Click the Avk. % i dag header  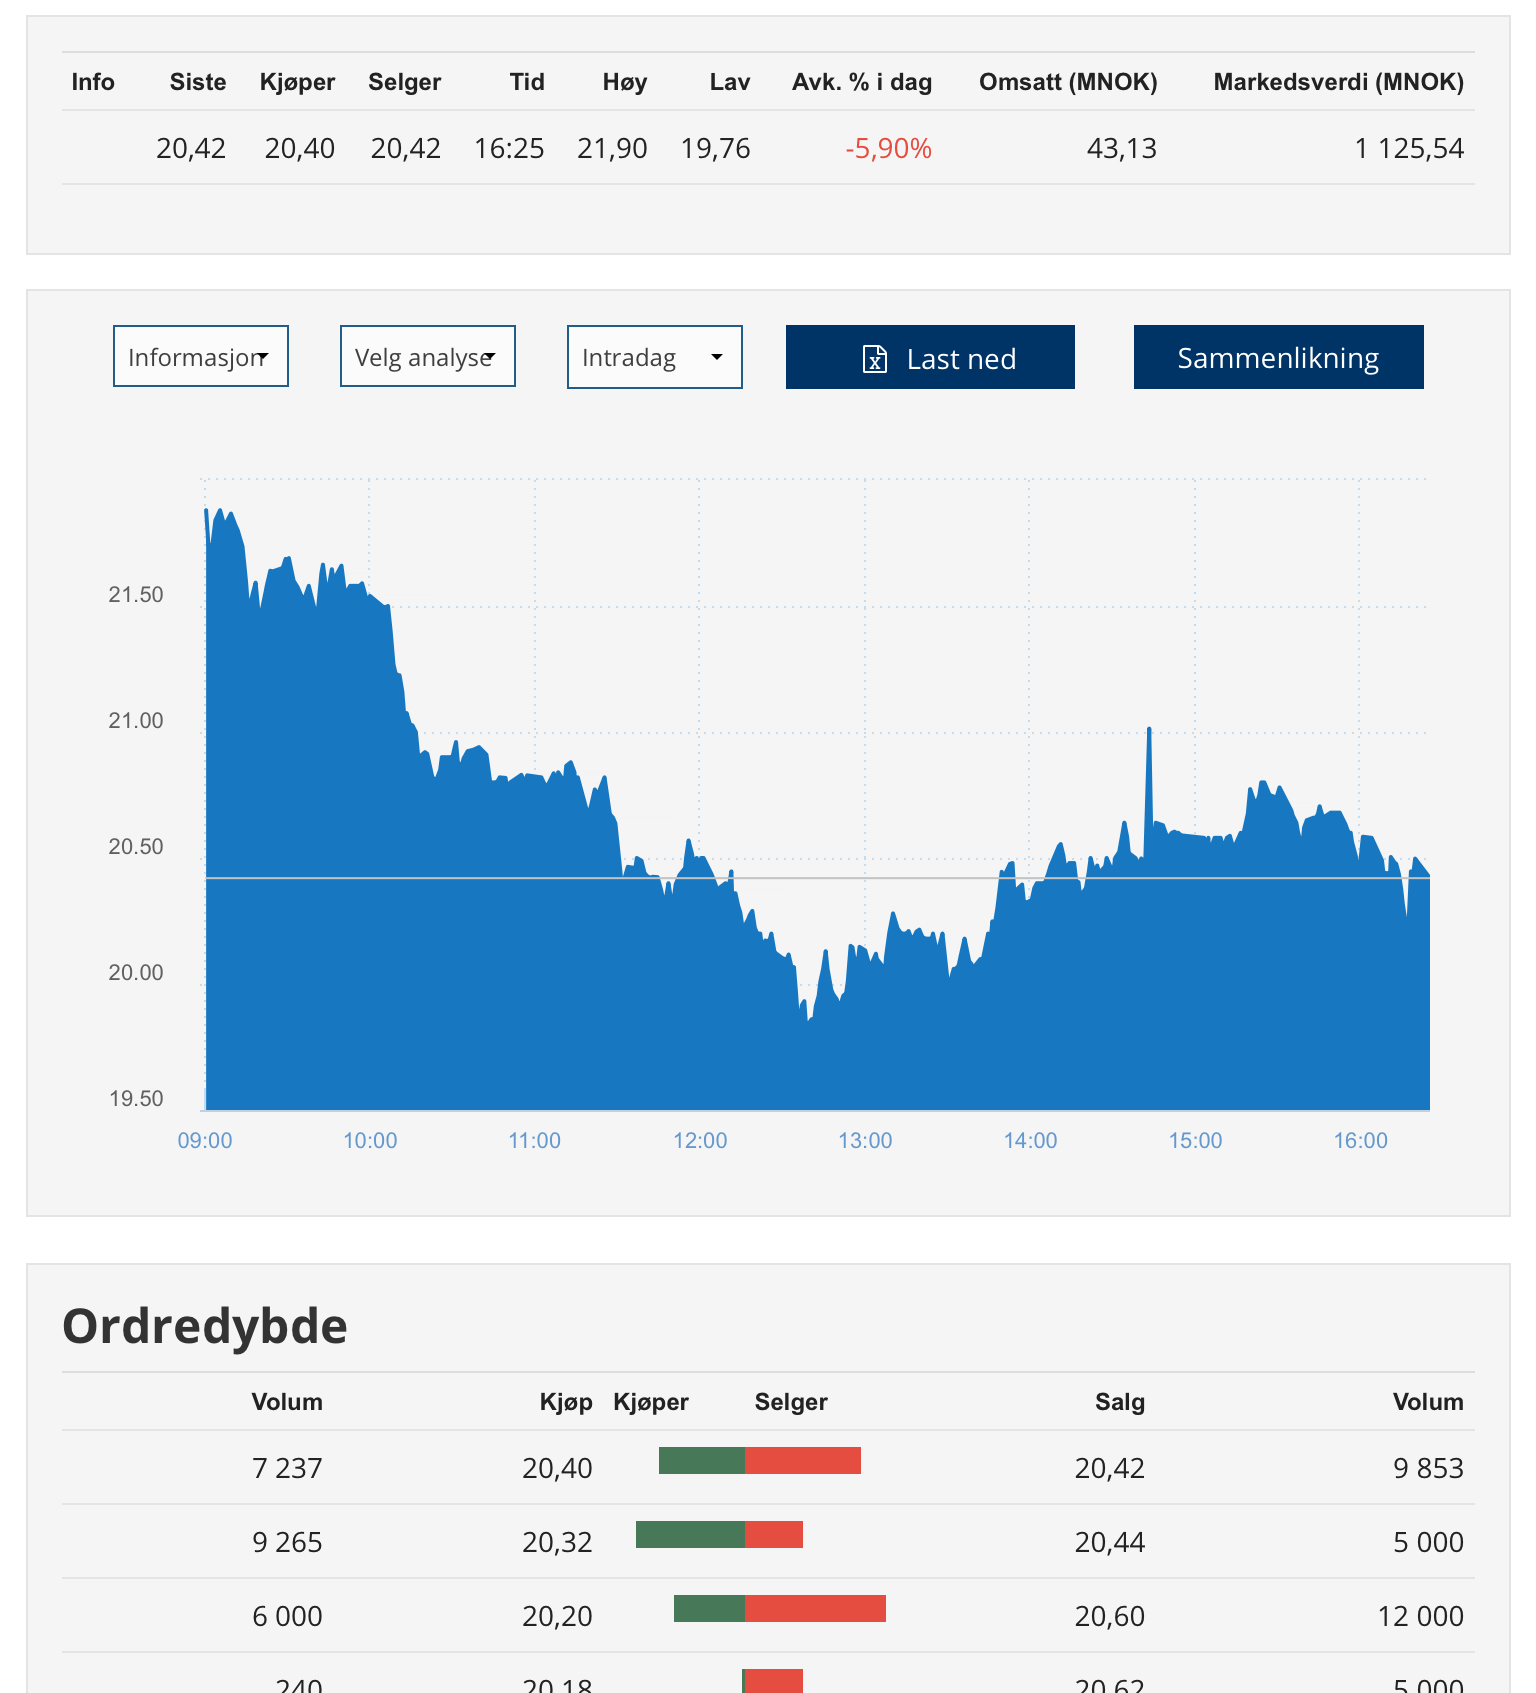coord(862,82)
